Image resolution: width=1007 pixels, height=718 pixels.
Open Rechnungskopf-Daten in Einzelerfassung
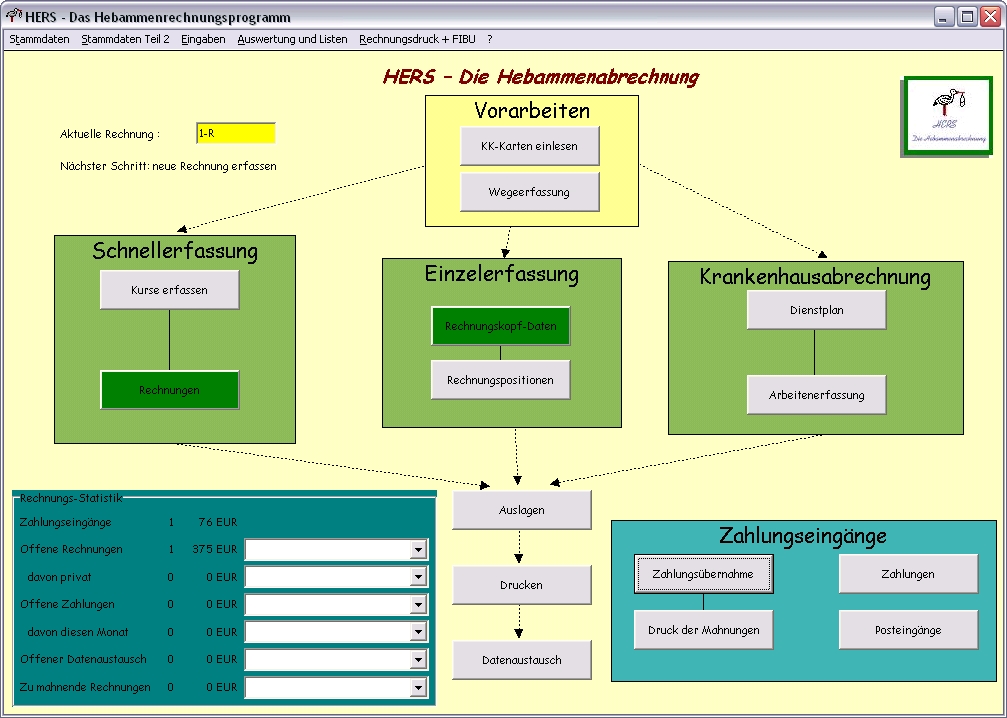(x=500, y=326)
